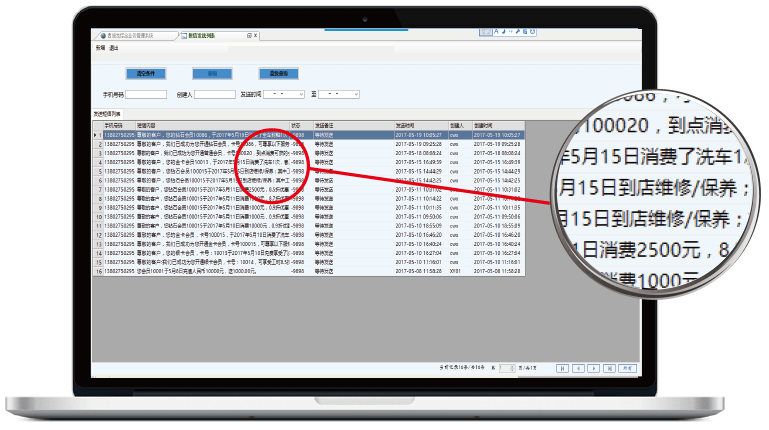Go to the next page of results

point(595,369)
